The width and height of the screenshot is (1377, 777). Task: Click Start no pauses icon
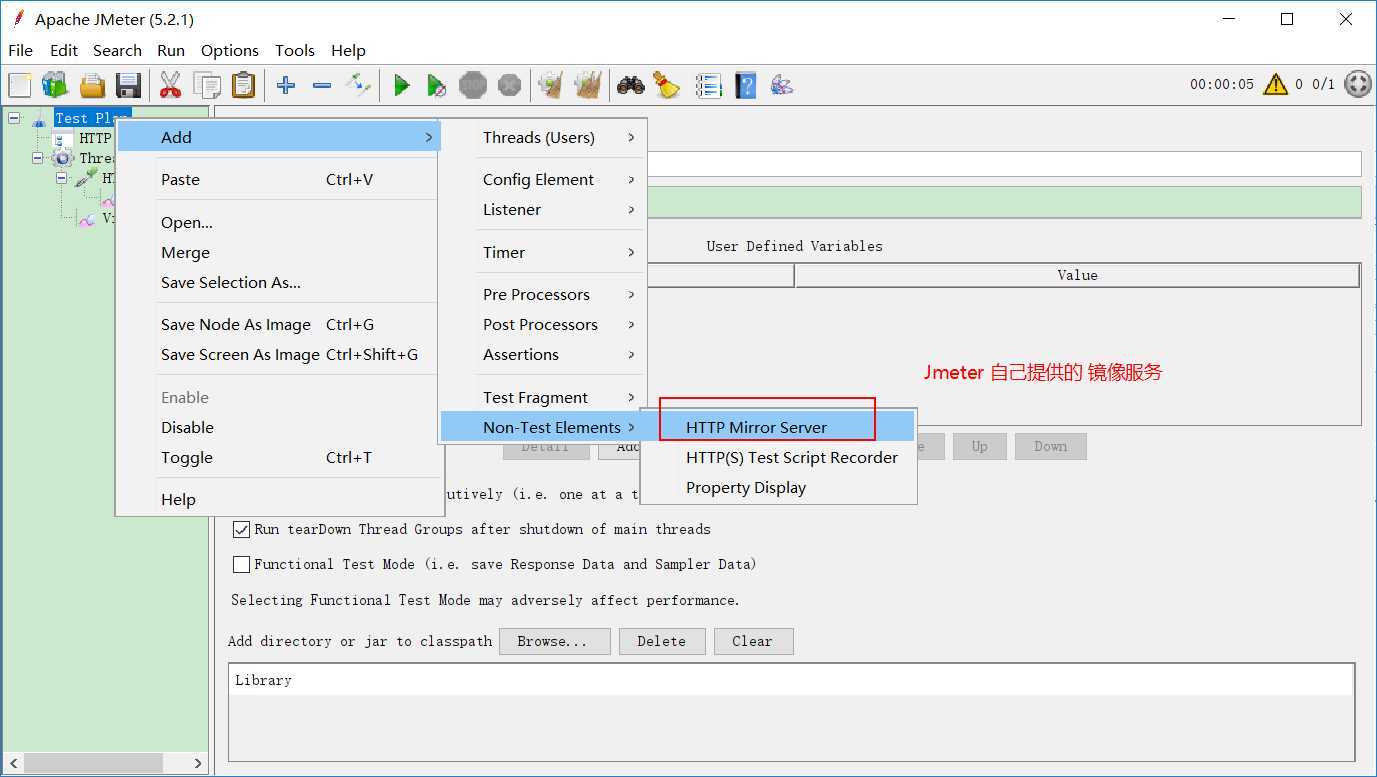point(437,85)
